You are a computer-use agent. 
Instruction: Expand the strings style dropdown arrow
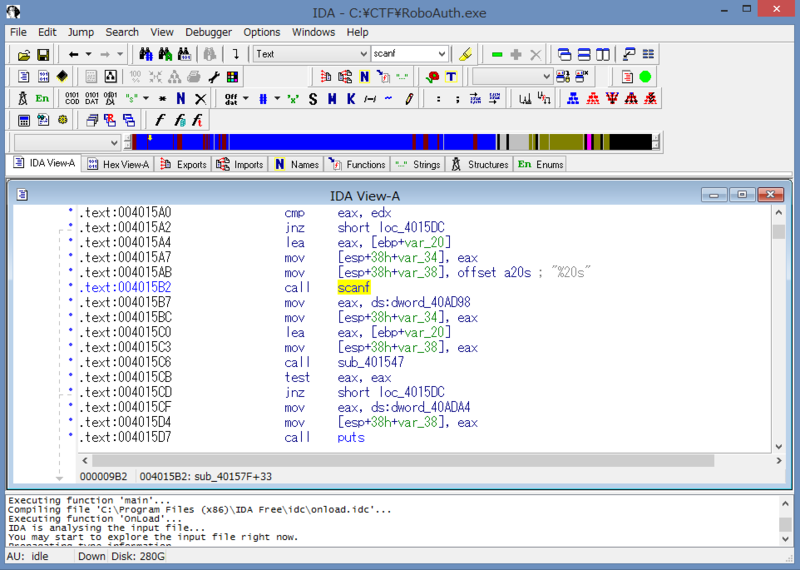pyautogui.click(x=146, y=98)
